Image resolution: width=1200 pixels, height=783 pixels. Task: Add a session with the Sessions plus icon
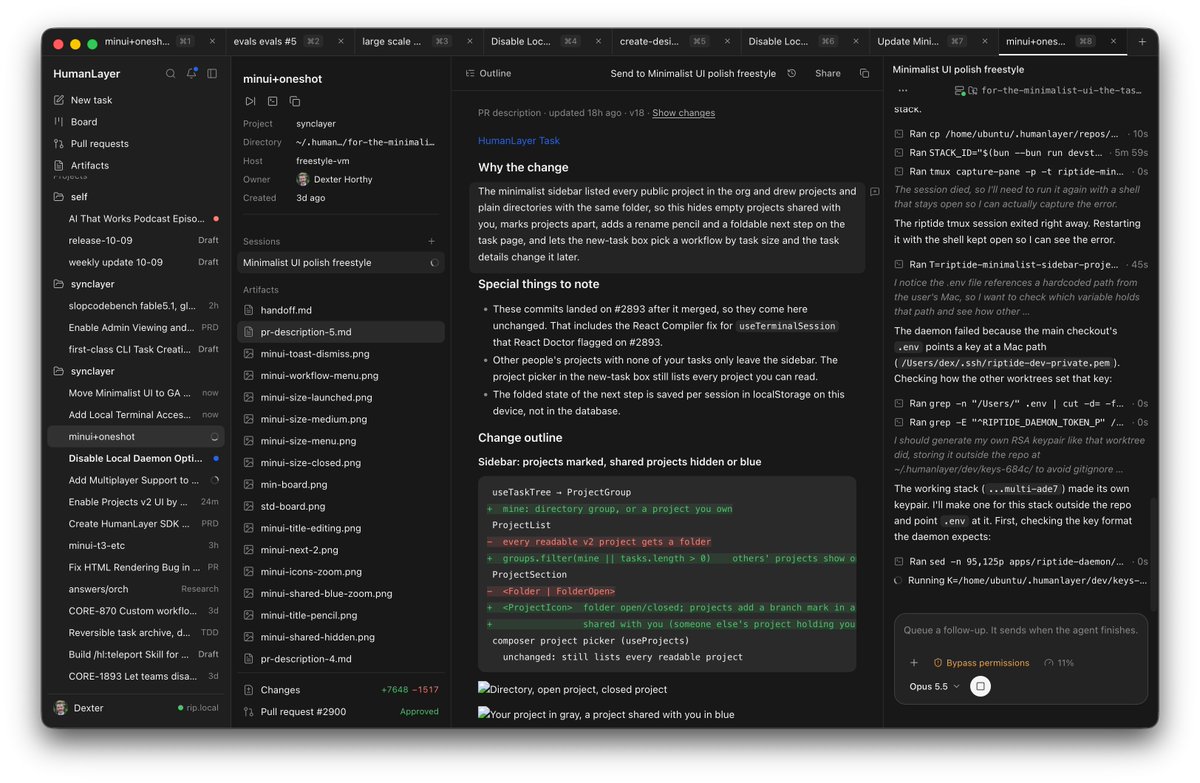(432, 241)
